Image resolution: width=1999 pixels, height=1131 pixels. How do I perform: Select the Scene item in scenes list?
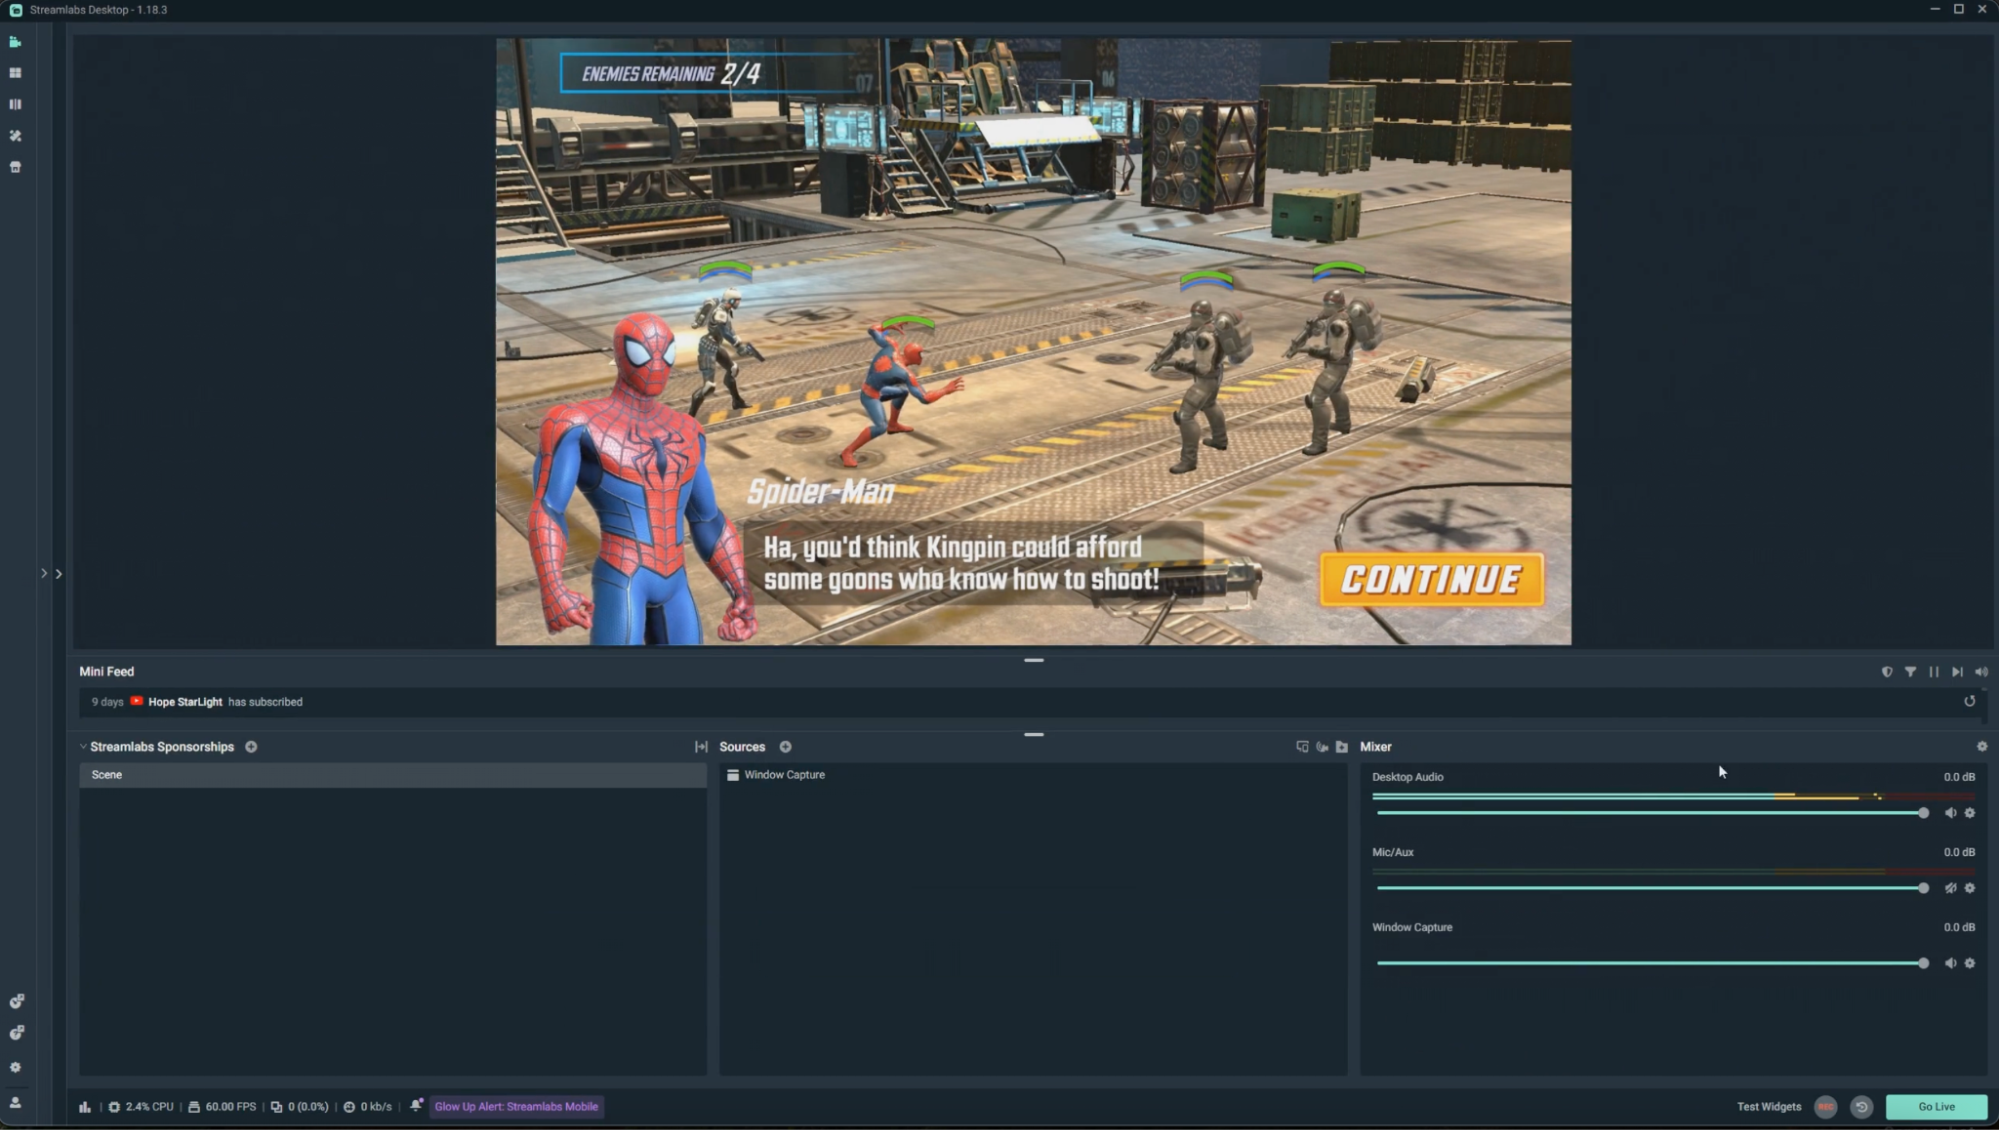click(x=107, y=775)
